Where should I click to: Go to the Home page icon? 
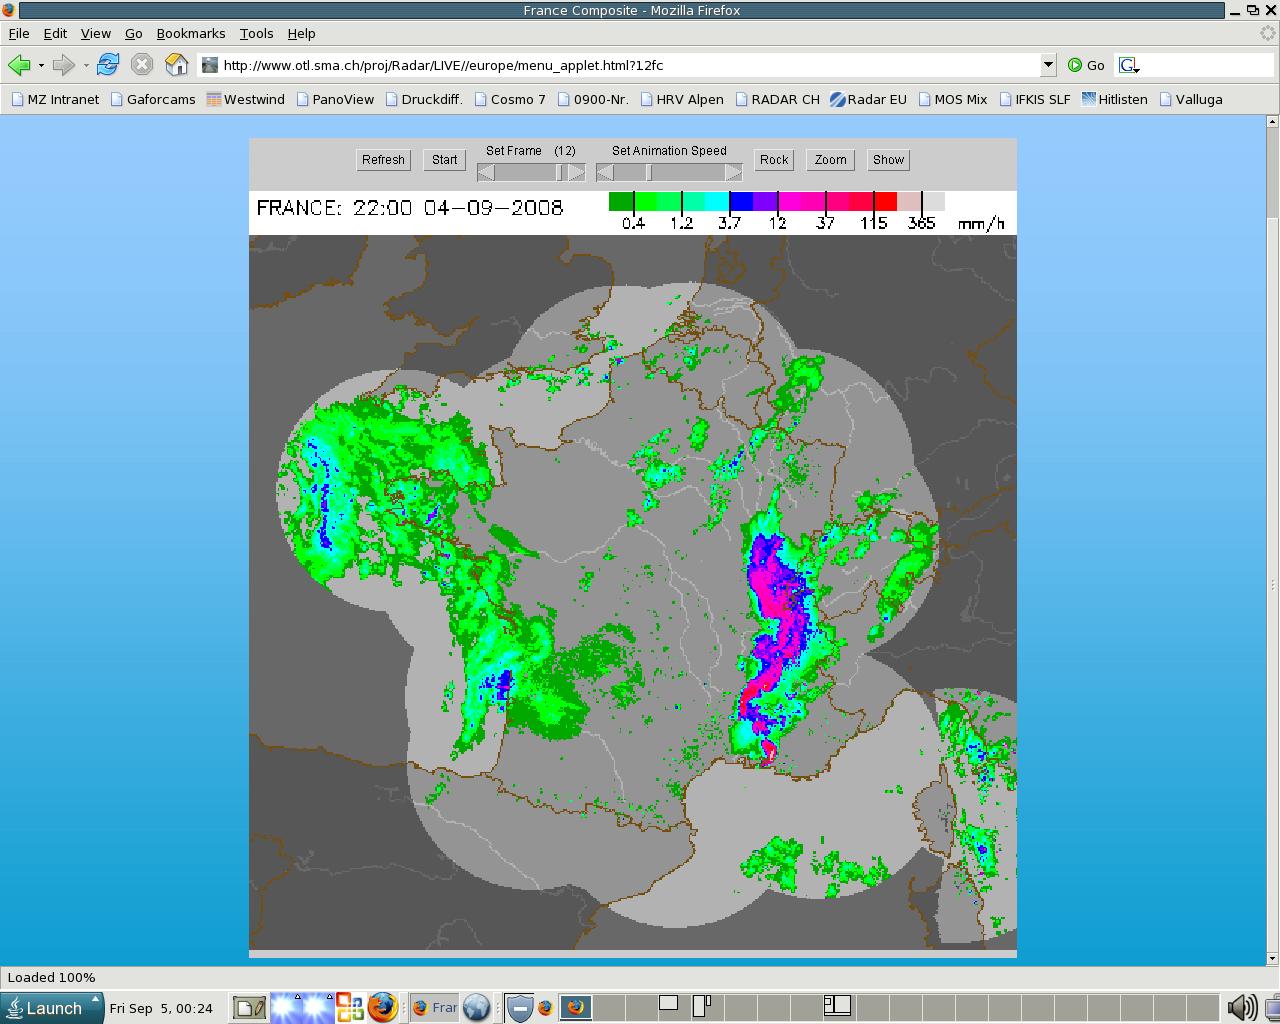(176, 65)
